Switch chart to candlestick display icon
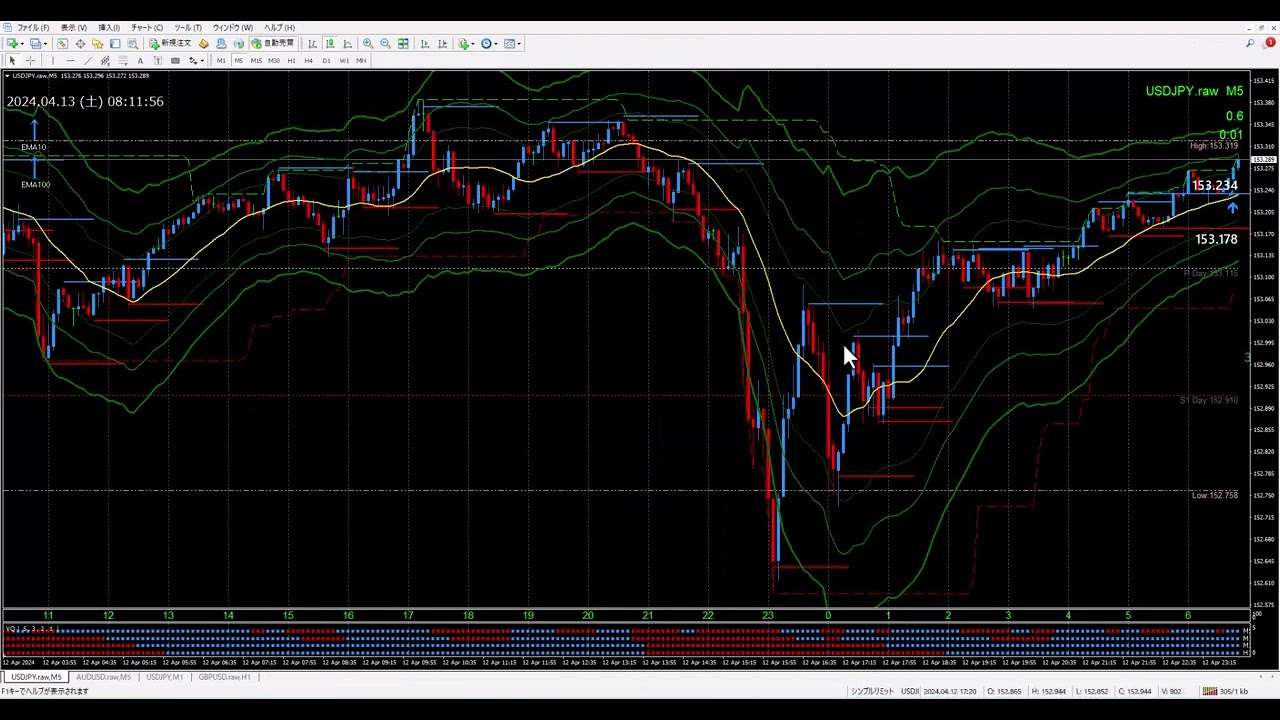1280x720 pixels. [x=330, y=44]
